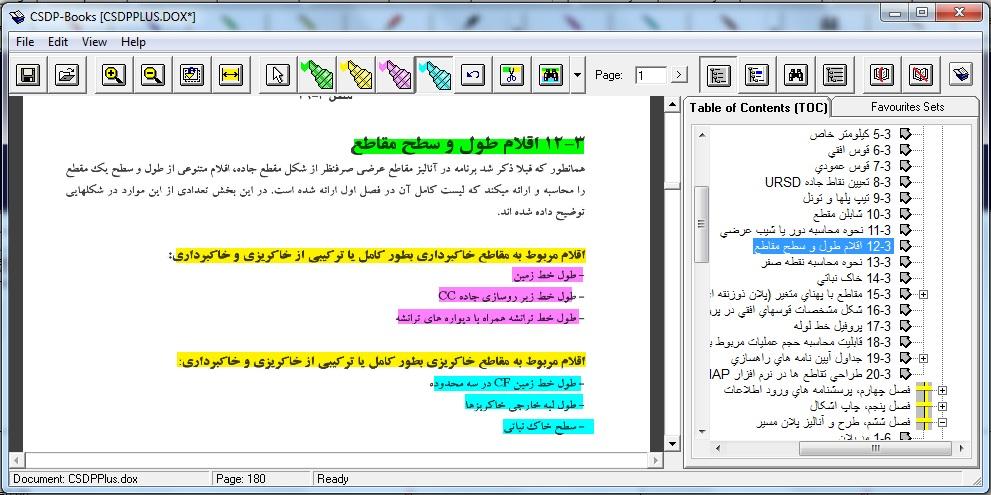The image size is (991, 495).
Task: Click the blue-marked tree list icon
Action: point(757,75)
